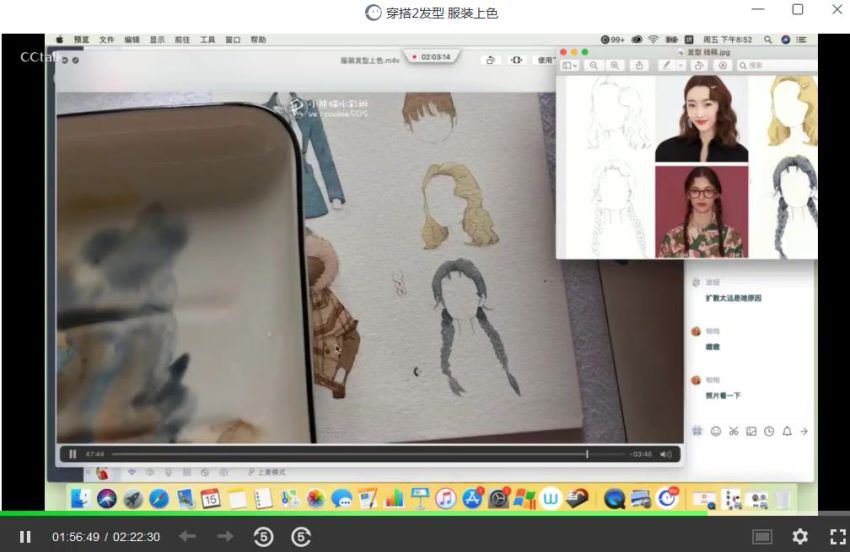This screenshot has width=850, height=552.
Task: Go to next video with right arrow
Action: tap(225, 537)
